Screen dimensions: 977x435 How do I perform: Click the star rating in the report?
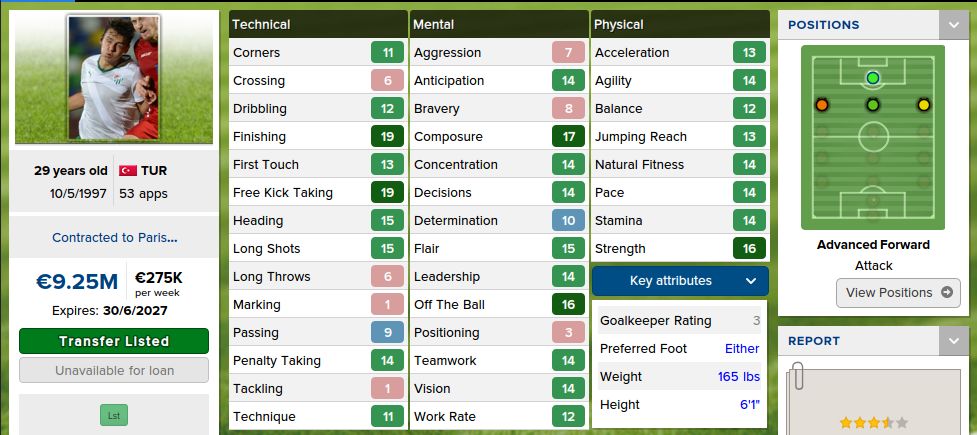tap(873, 423)
